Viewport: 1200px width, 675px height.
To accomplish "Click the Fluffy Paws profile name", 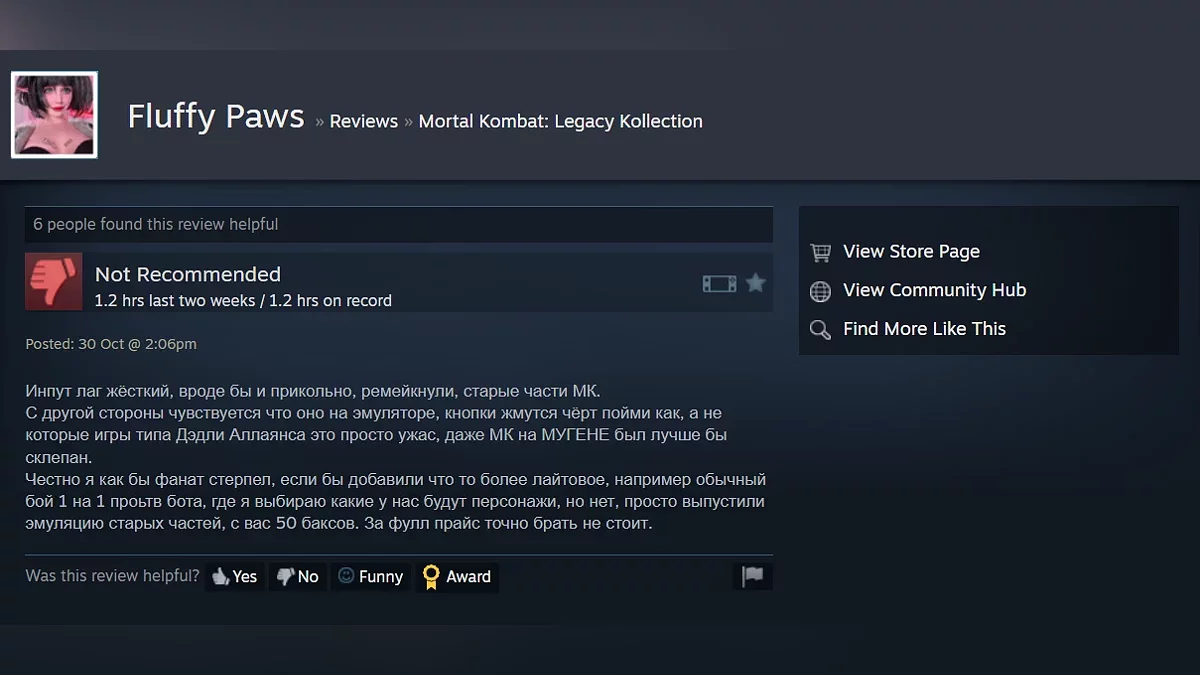I will click(216, 117).
